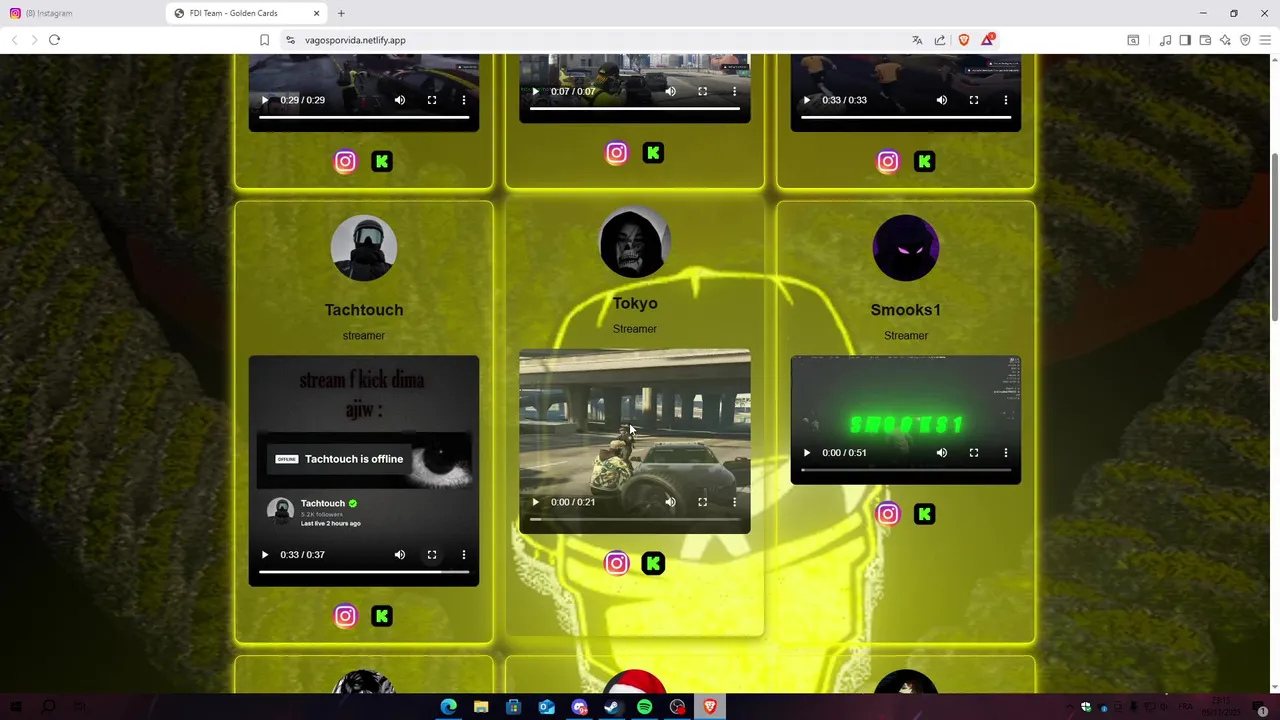Mute the Tokyo video
The width and height of the screenshot is (1280, 720).
[x=671, y=502]
